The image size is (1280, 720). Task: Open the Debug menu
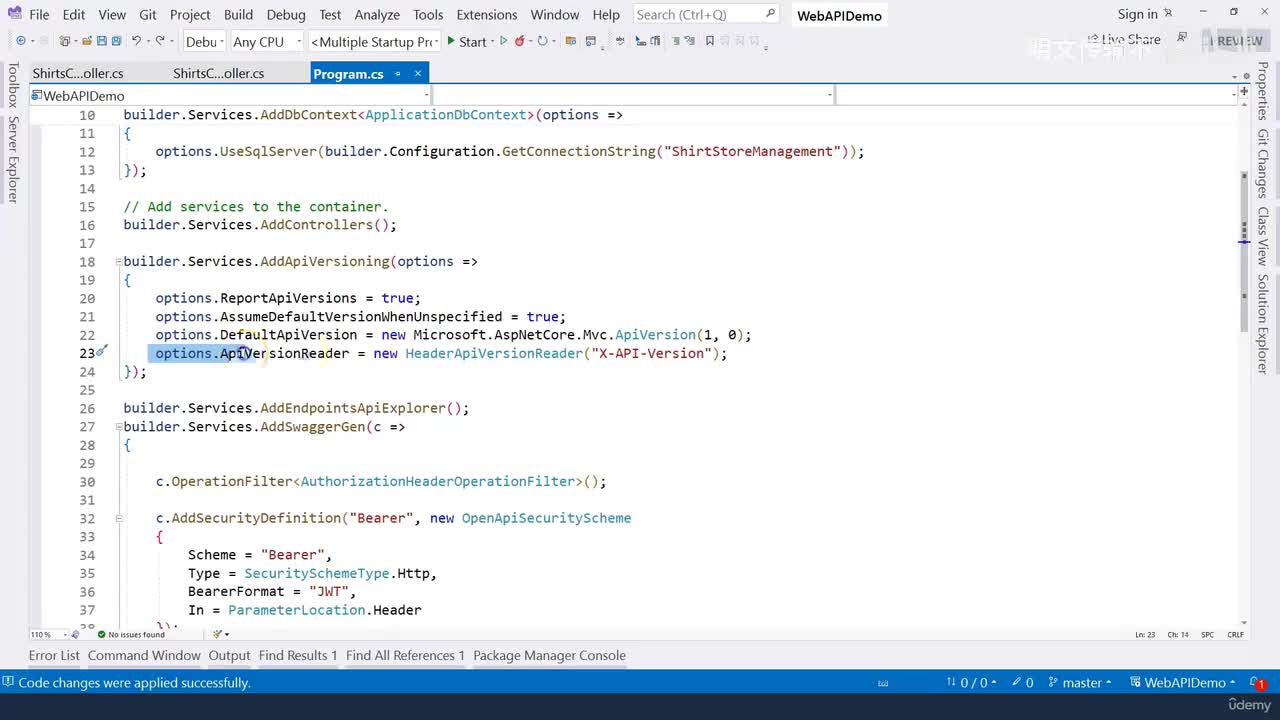click(286, 14)
